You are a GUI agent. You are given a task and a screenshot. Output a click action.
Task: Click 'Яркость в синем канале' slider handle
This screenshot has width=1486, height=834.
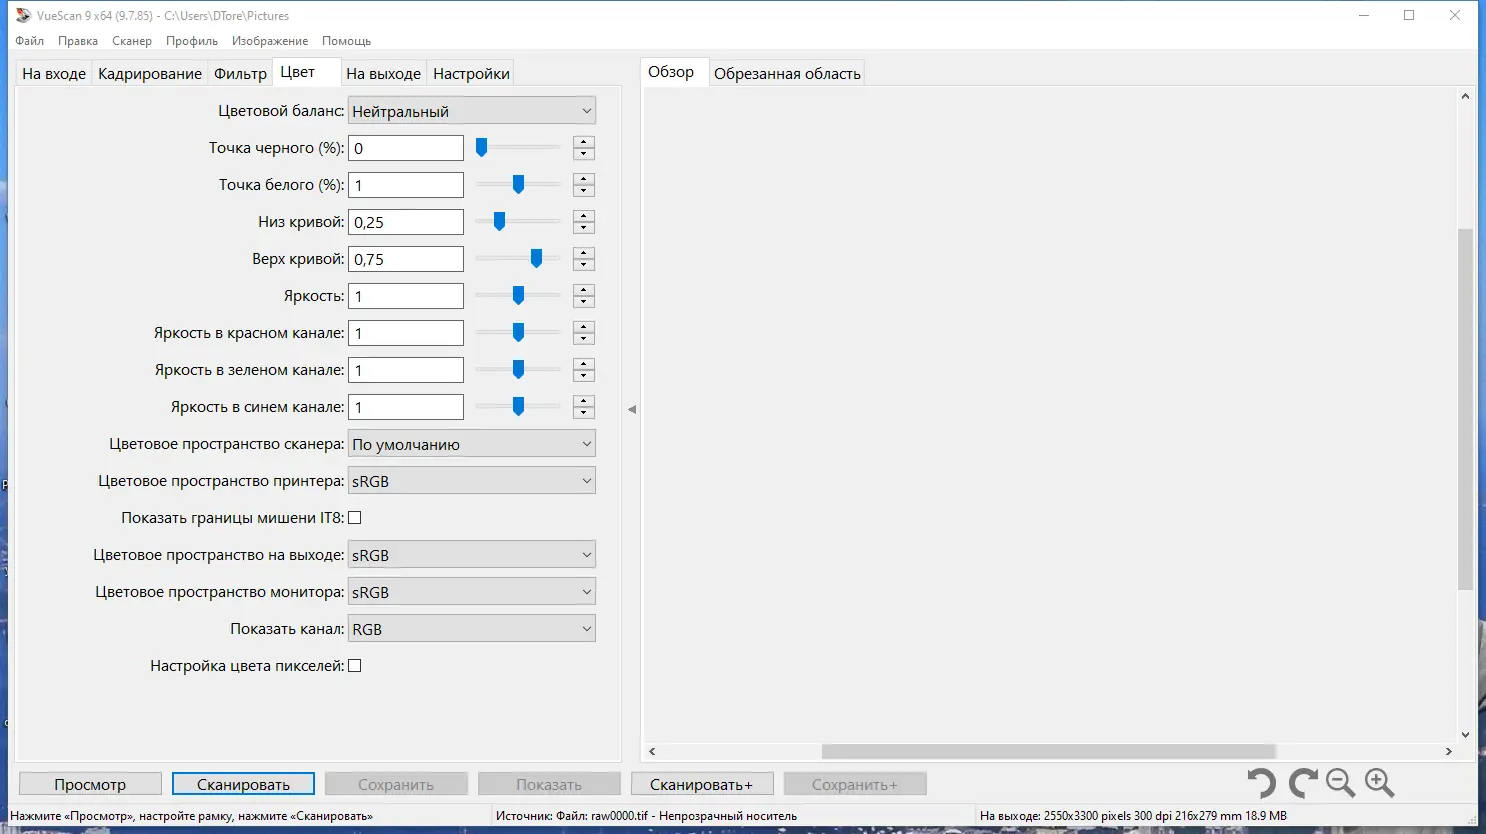point(518,407)
